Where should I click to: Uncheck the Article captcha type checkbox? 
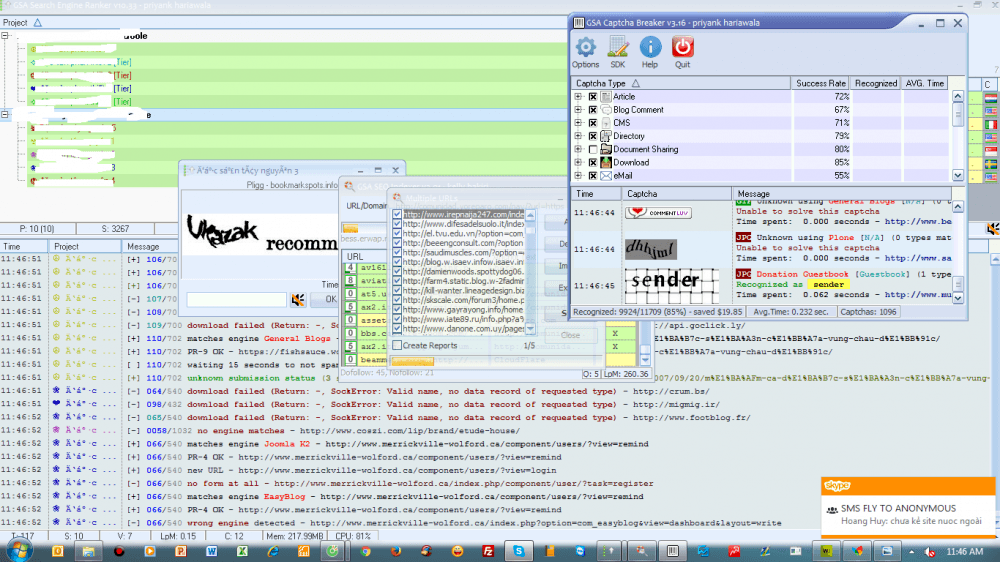pos(592,97)
